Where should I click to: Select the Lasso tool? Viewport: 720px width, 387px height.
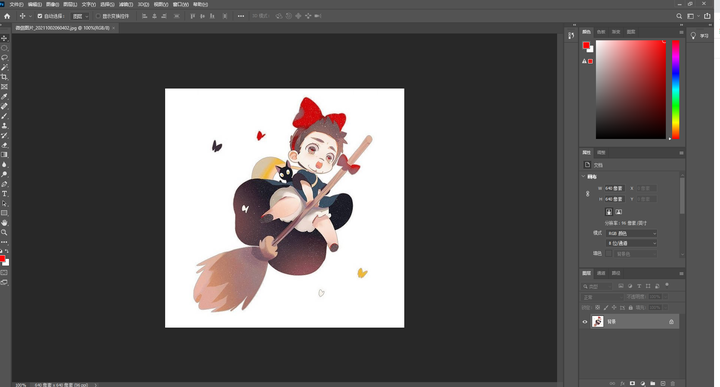[x=4, y=57]
